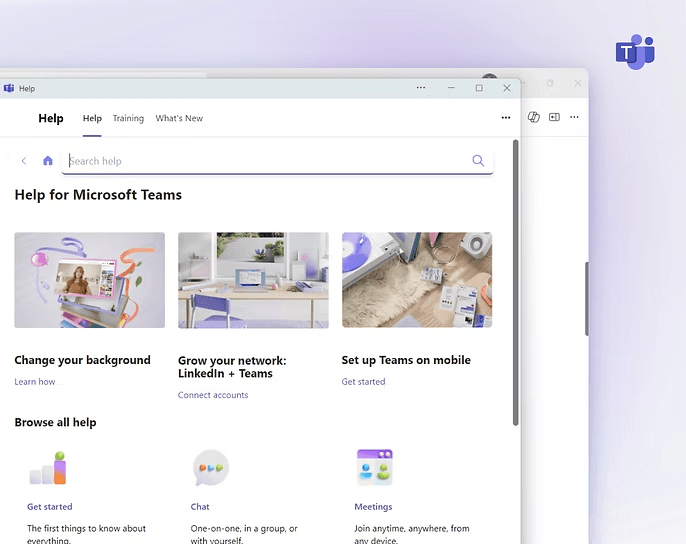Click the Meetings participants icon
686x544 pixels.
[x=374, y=467]
